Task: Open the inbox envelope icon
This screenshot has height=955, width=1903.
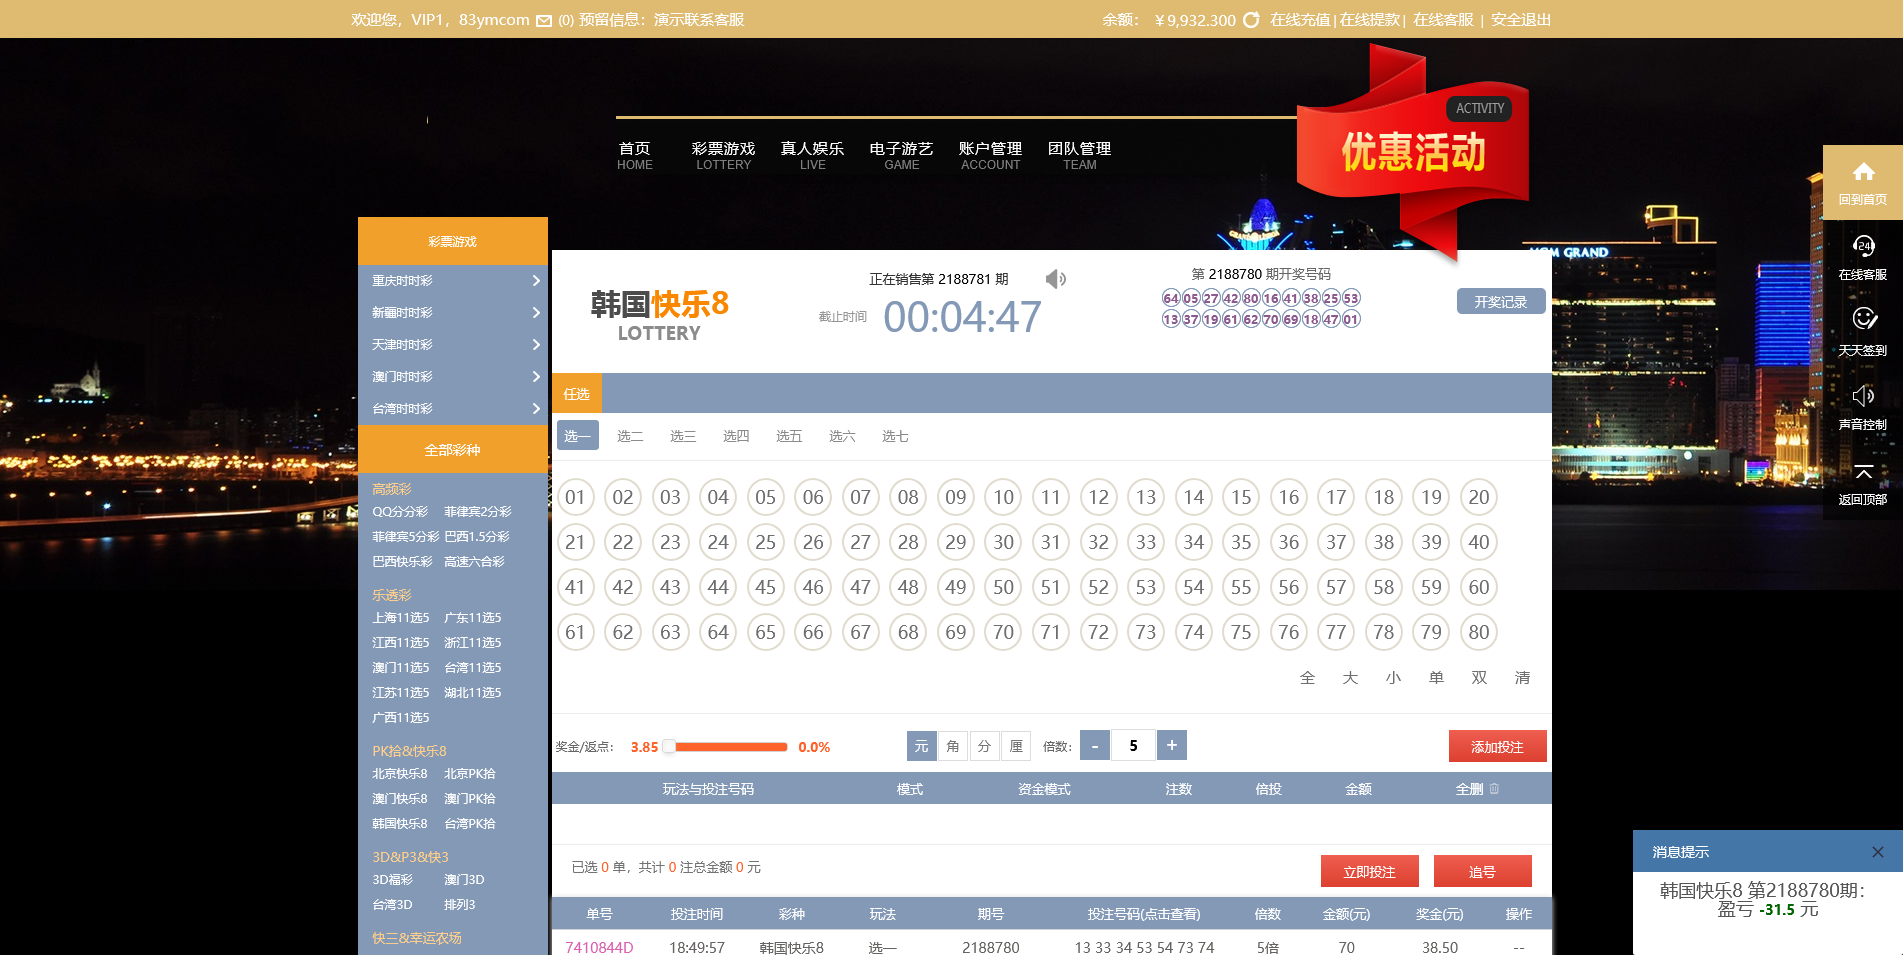Action: (544, 21)
